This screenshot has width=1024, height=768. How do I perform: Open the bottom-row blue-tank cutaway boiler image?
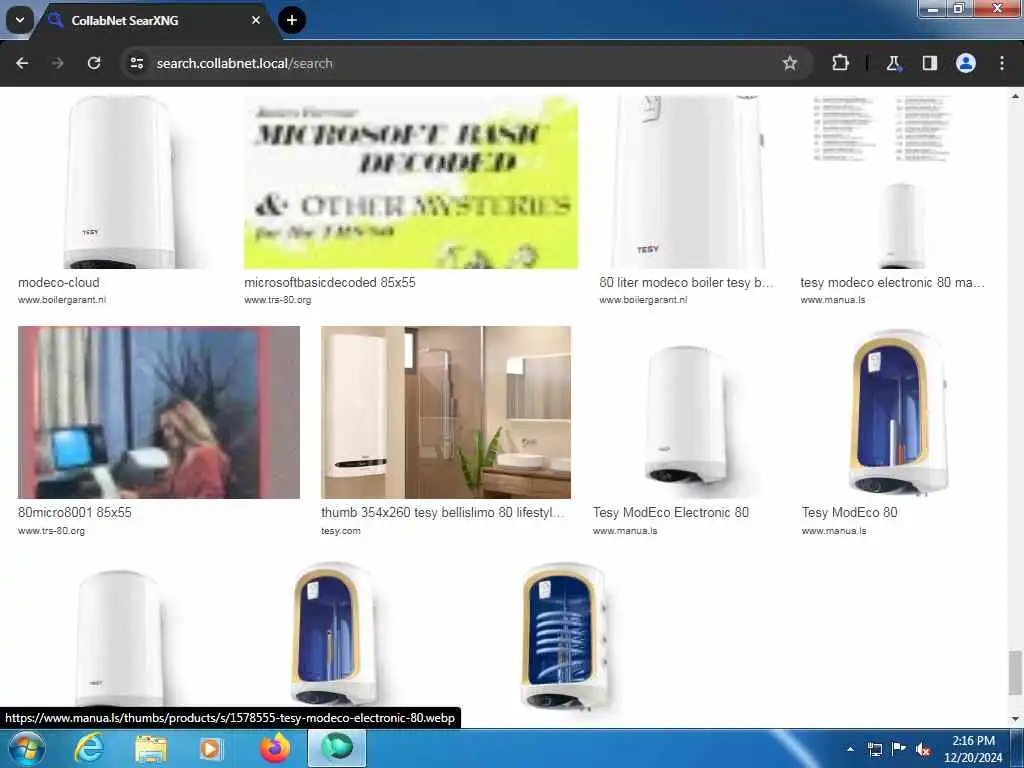[x=332, y=635]
